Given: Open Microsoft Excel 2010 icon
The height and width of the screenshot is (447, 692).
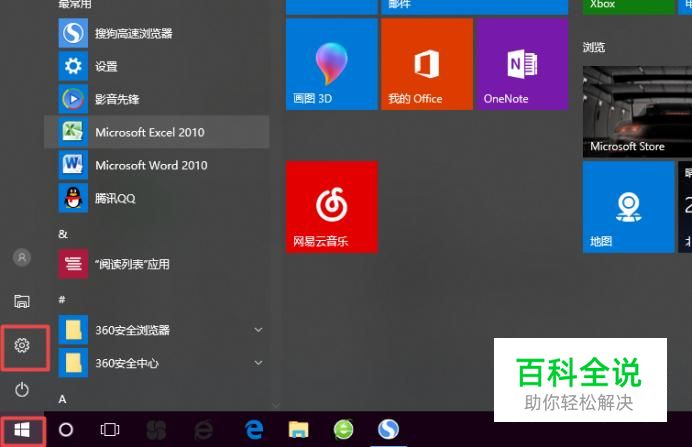Looking at the screenshot, I should [x=73, y=132].
